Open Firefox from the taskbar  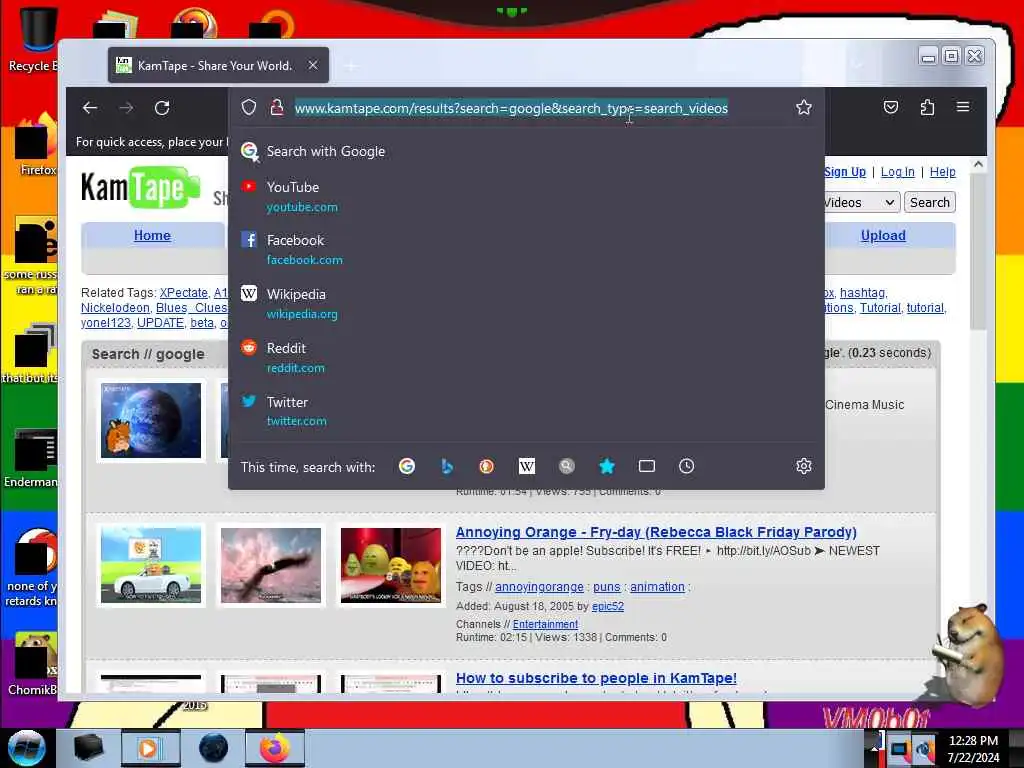[x=275, y=748]
